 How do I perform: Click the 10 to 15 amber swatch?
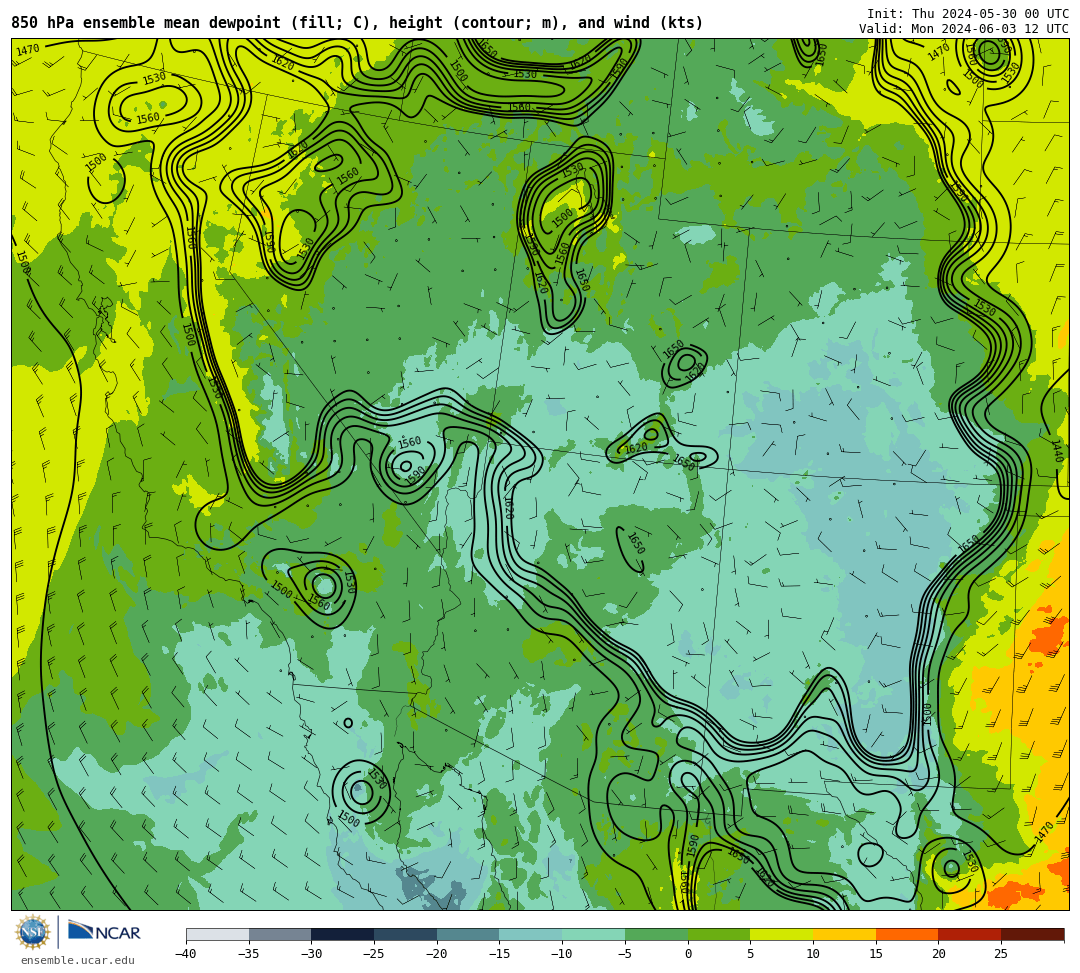coord(844,934)
